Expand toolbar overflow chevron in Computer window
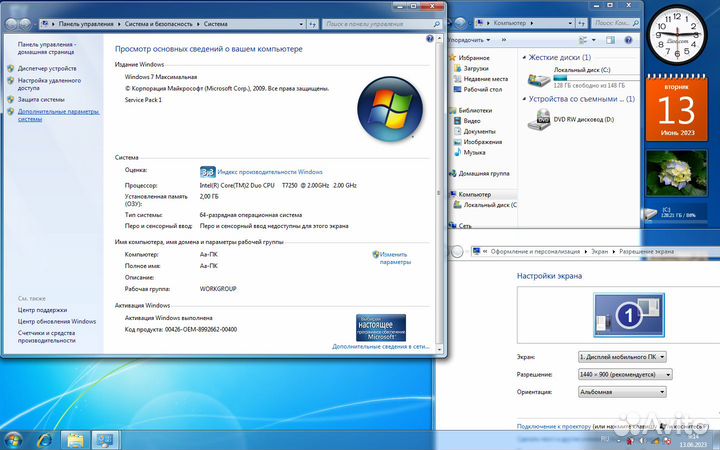The width and height of the screenshot is (720, 450). pyautogui.click(x=504, y=40)
